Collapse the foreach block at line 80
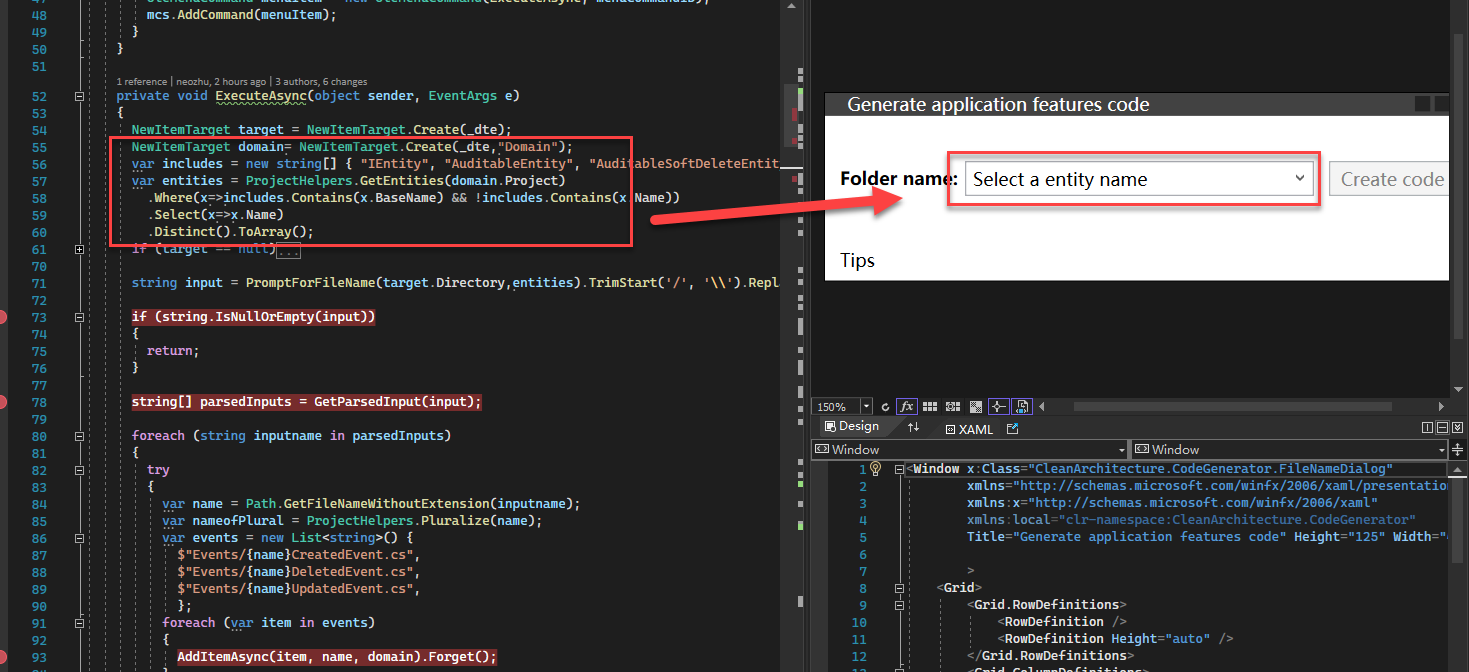The image size is (1469, 672). coord(78,436)
